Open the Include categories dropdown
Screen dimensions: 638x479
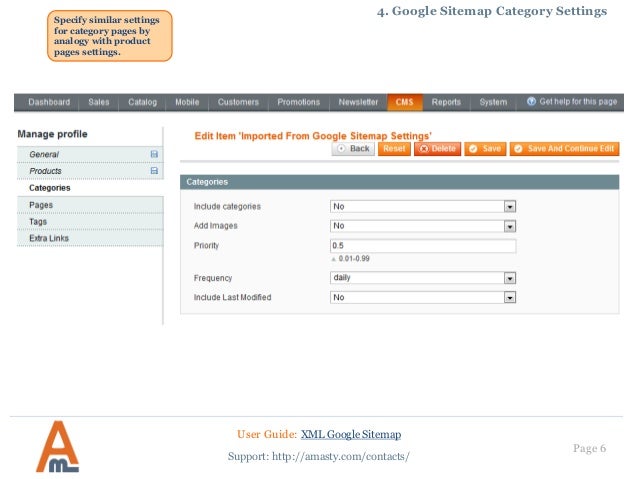423,206
